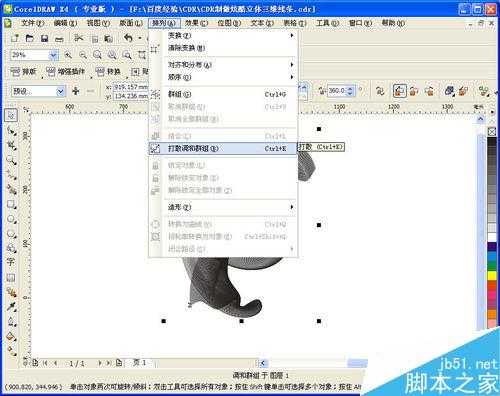Pick the yellow swatch in color palette
The image size is (500, 396).
(492, 276)
